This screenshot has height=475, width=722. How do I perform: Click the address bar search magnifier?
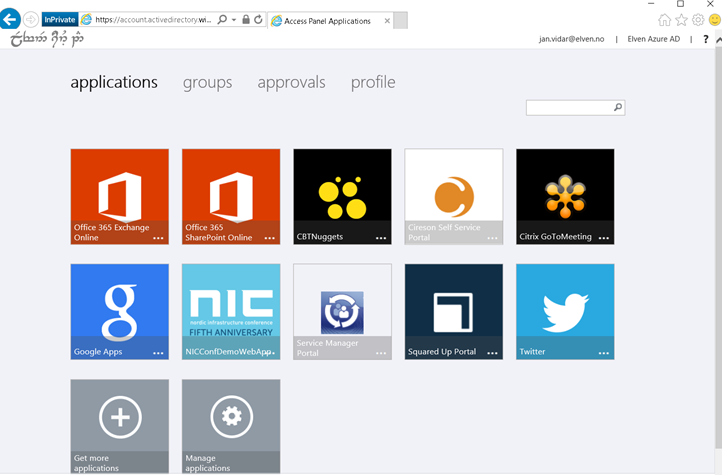(222, 19)
